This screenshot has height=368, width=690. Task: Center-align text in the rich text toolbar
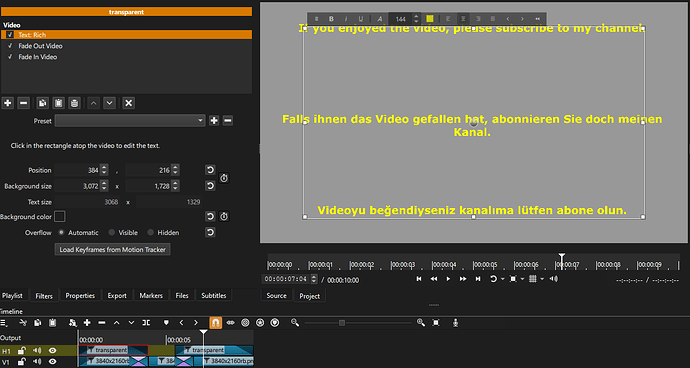463,19
